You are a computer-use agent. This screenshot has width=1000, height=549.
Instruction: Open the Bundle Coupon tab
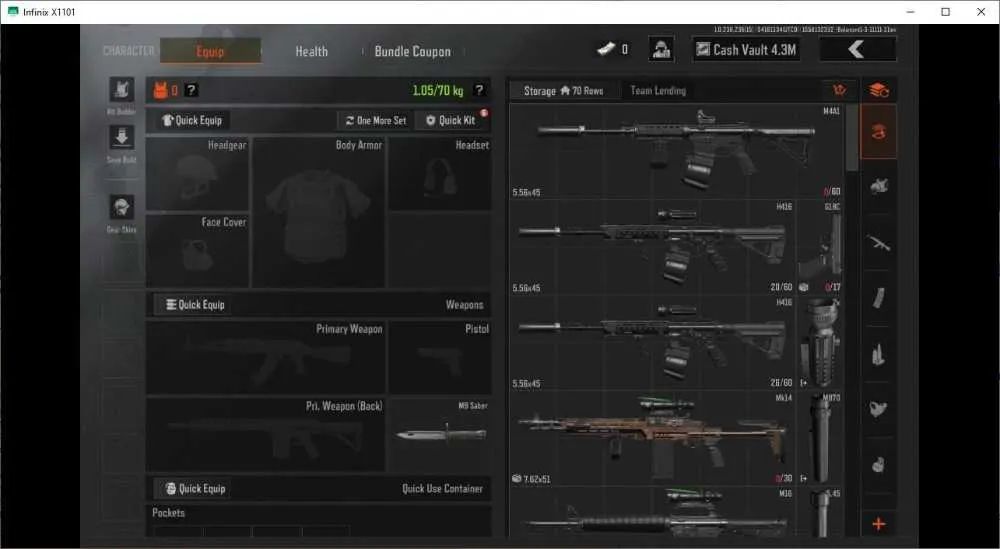coord(413,52)
